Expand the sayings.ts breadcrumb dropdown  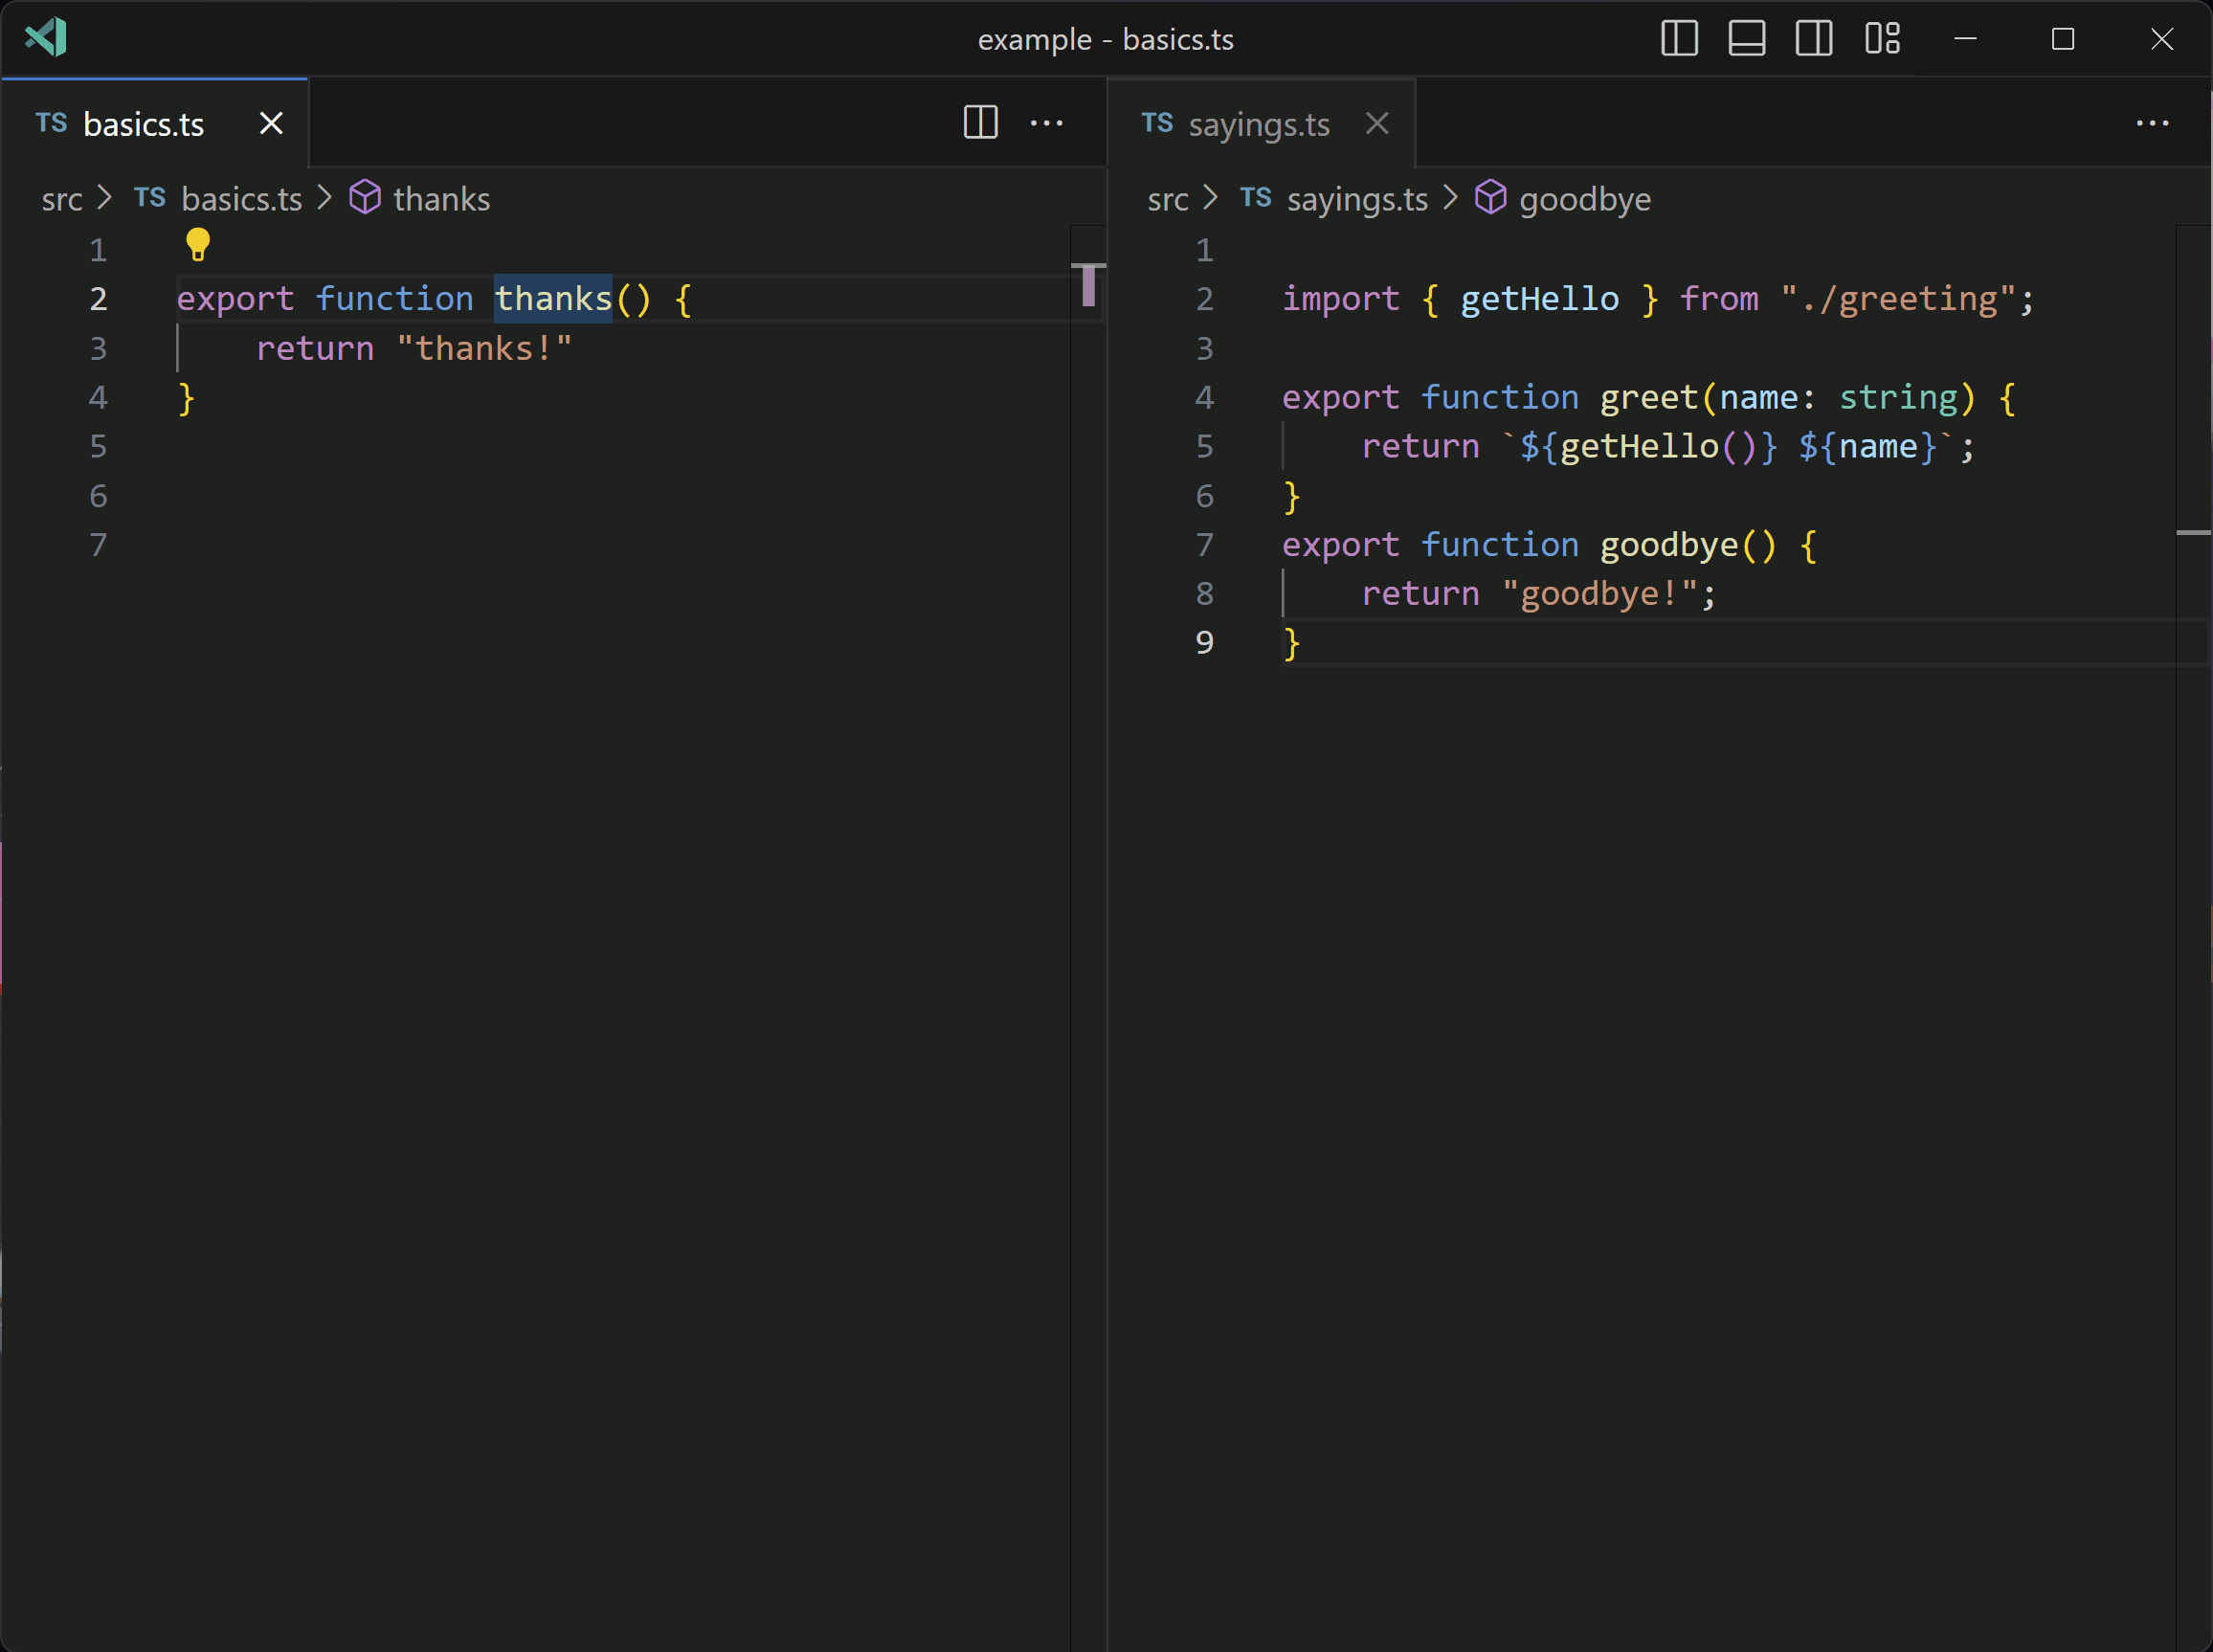[1356, 199]
